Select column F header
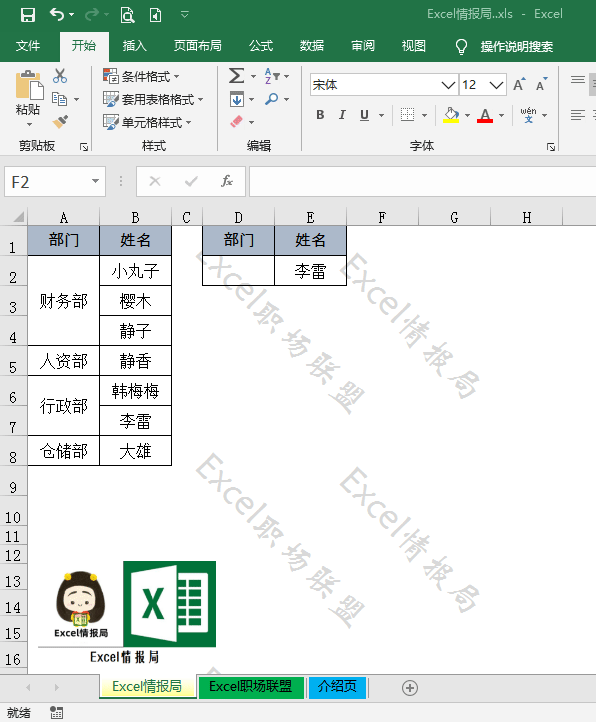This screenshot has width=596, height=722. coord(382,217)
